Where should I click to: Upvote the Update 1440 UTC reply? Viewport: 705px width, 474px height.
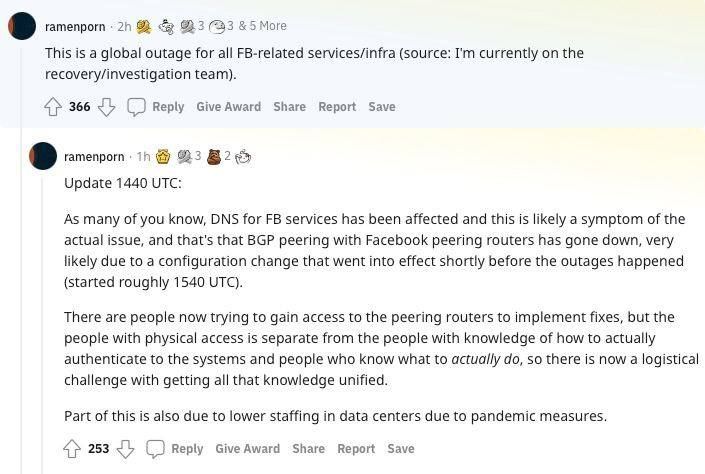[72, 449]
